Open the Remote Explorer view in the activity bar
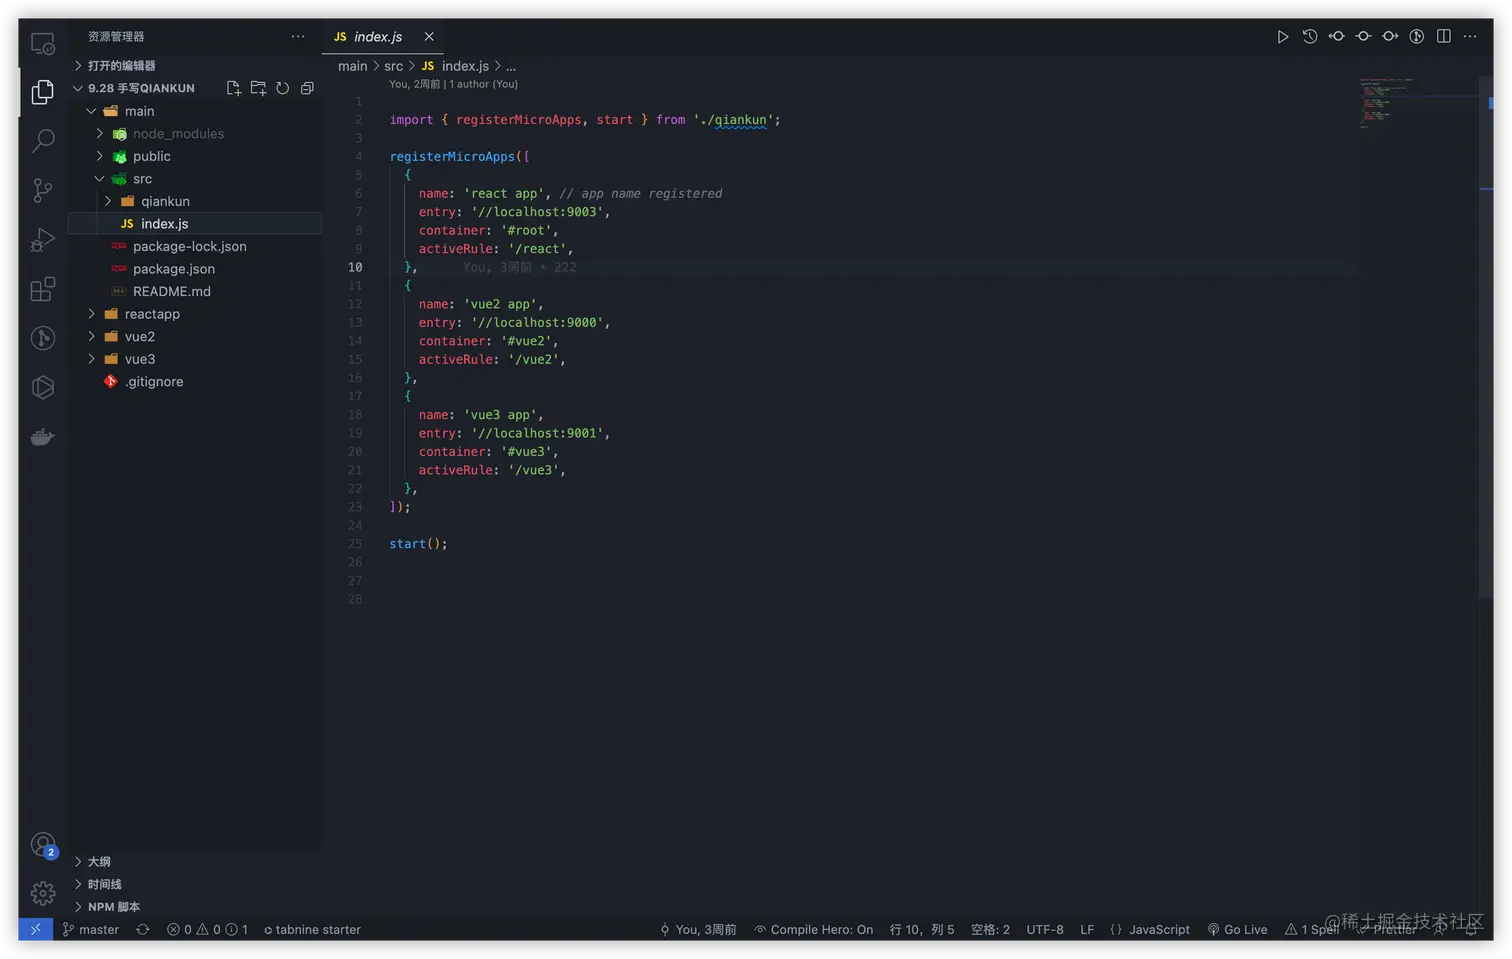This screenshot has width=1512, height=959. [43, 44]
